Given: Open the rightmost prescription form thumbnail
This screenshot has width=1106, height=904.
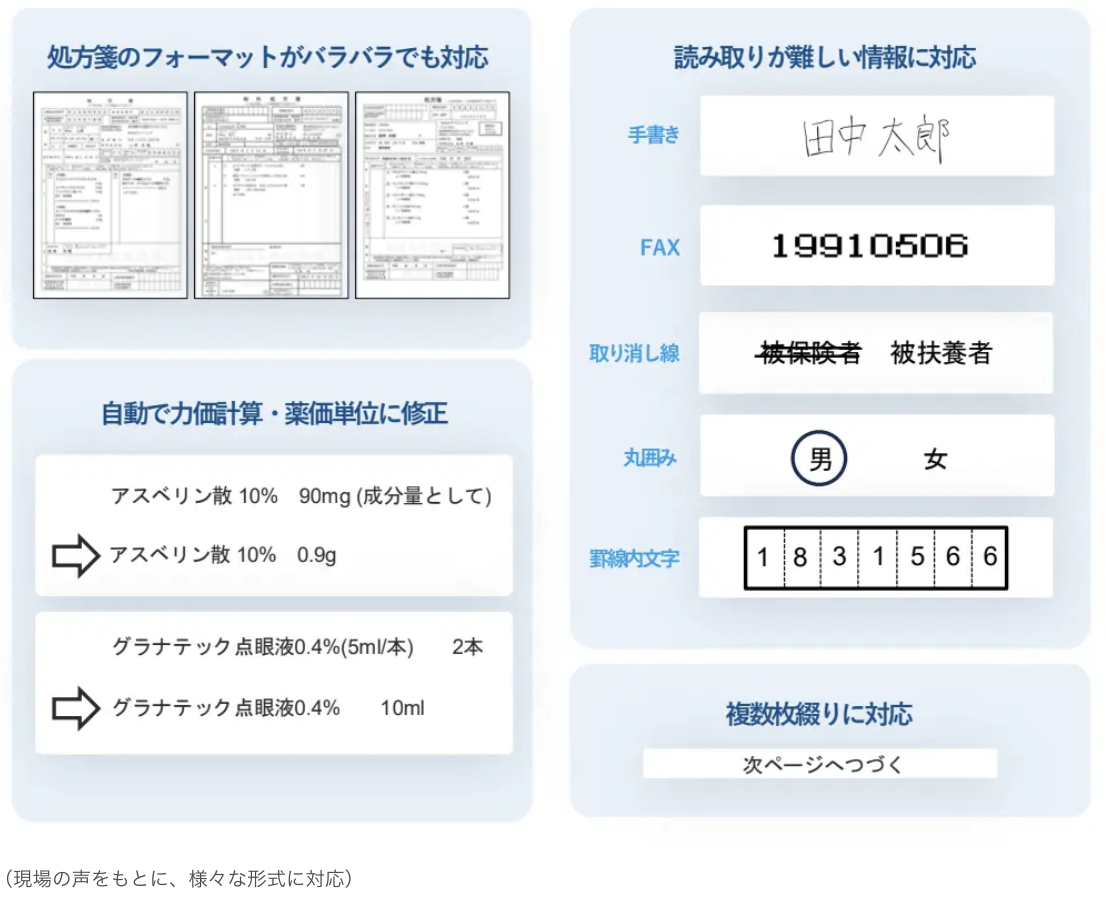Looking at the screenshot, I should tap(432, 195).
